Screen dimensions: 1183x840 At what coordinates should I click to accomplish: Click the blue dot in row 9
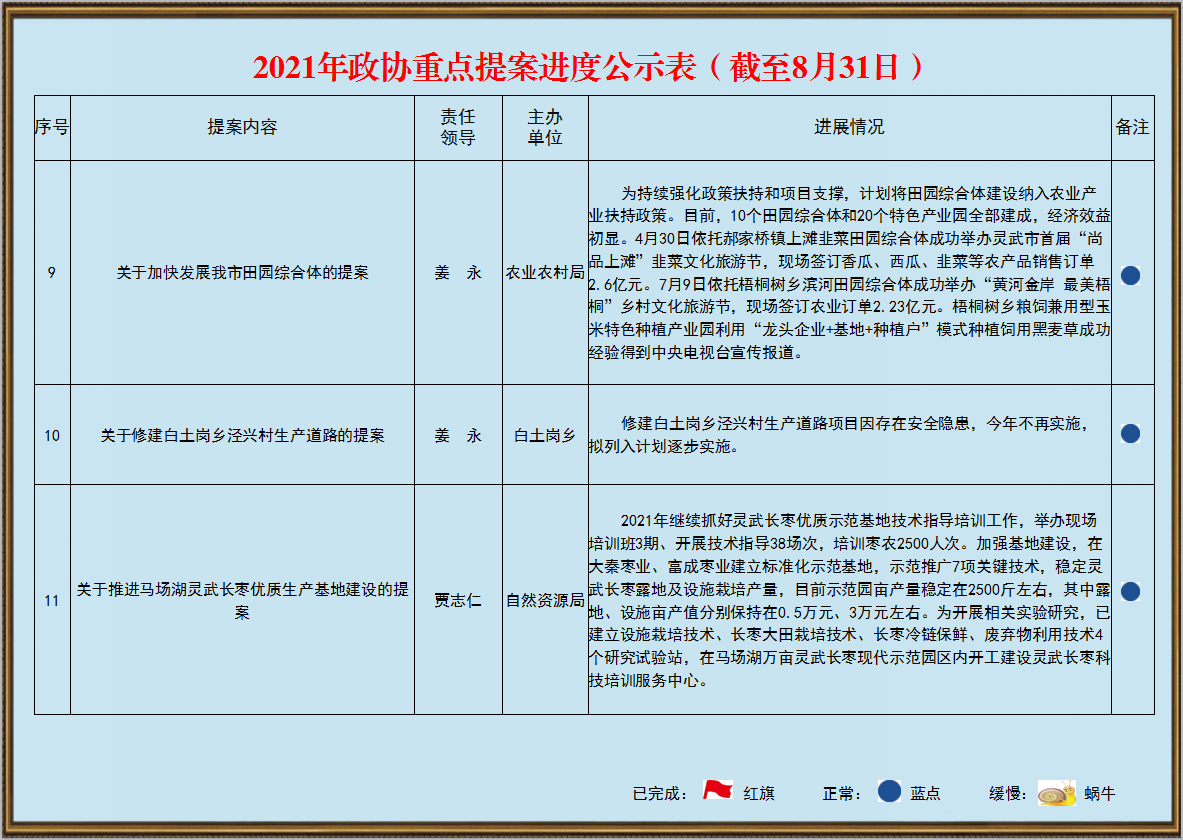pyautogui.click(x=1130, y=275)
